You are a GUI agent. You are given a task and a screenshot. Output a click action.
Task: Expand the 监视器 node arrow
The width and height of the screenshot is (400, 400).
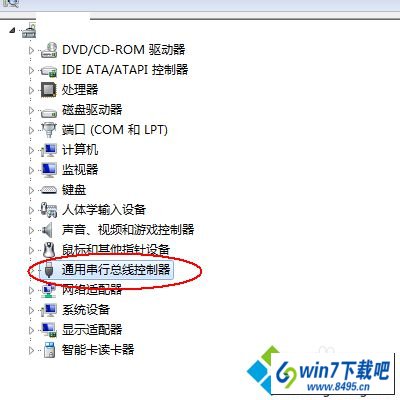[x=31, y=170]
